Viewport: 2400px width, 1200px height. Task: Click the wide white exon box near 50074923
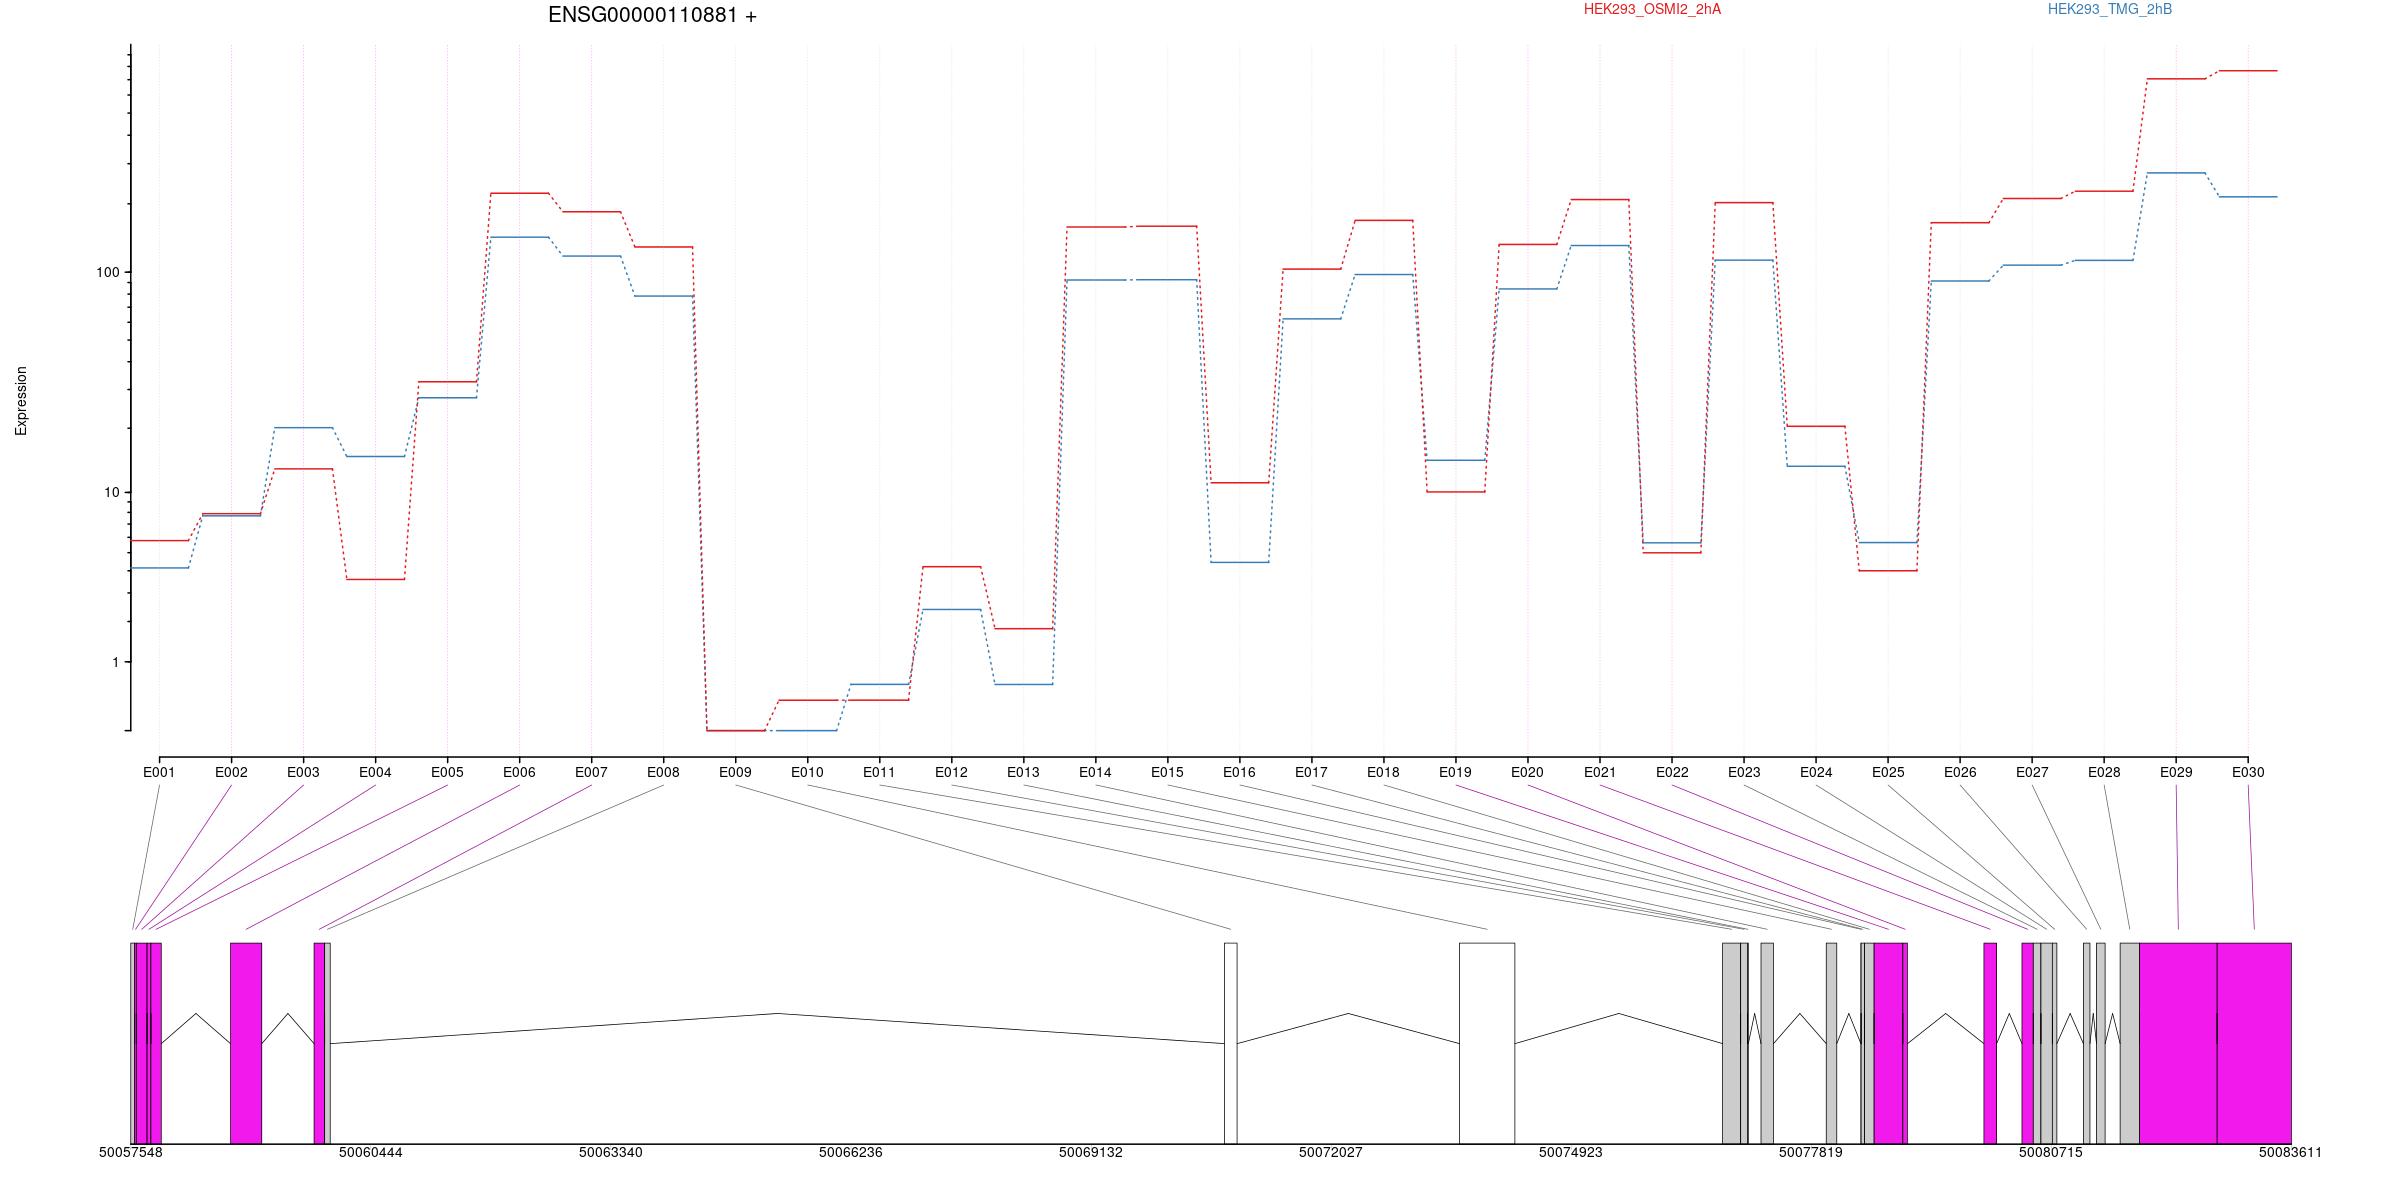1487,1043
